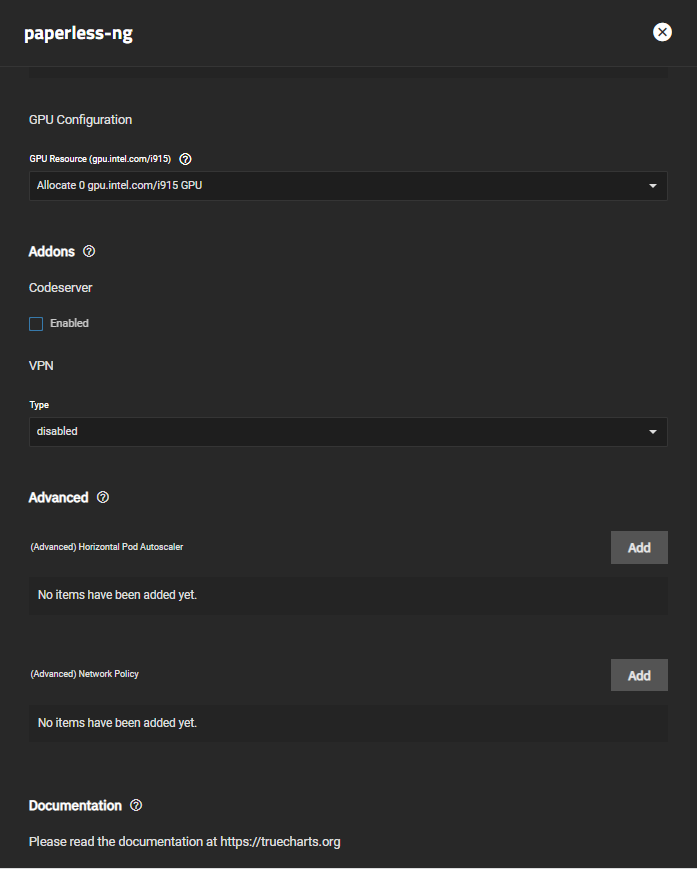The height and width of the screenshot is (869, 697).
Task: Select the GPU Configuration heading
Action: [80, 120]
